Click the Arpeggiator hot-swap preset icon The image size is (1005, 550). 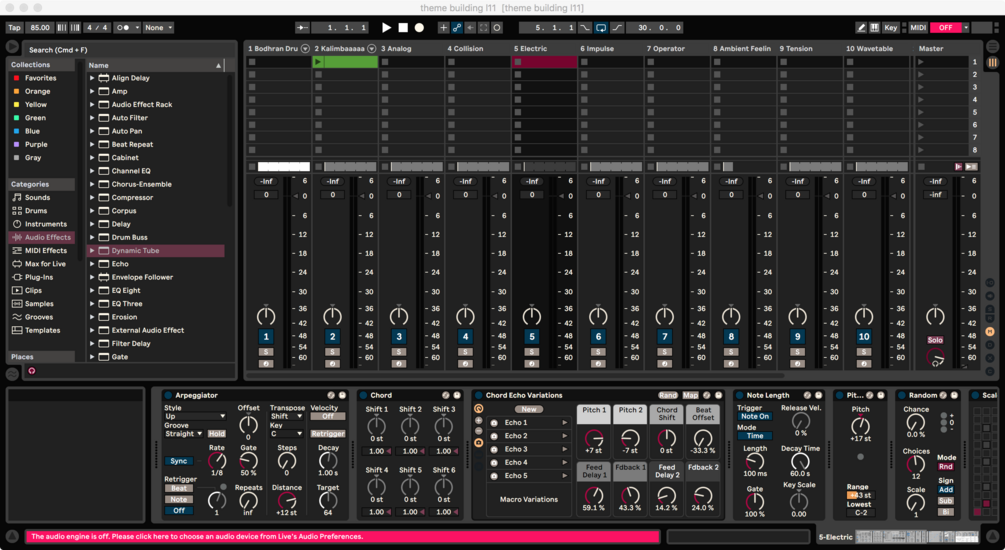tap(331, 396)
